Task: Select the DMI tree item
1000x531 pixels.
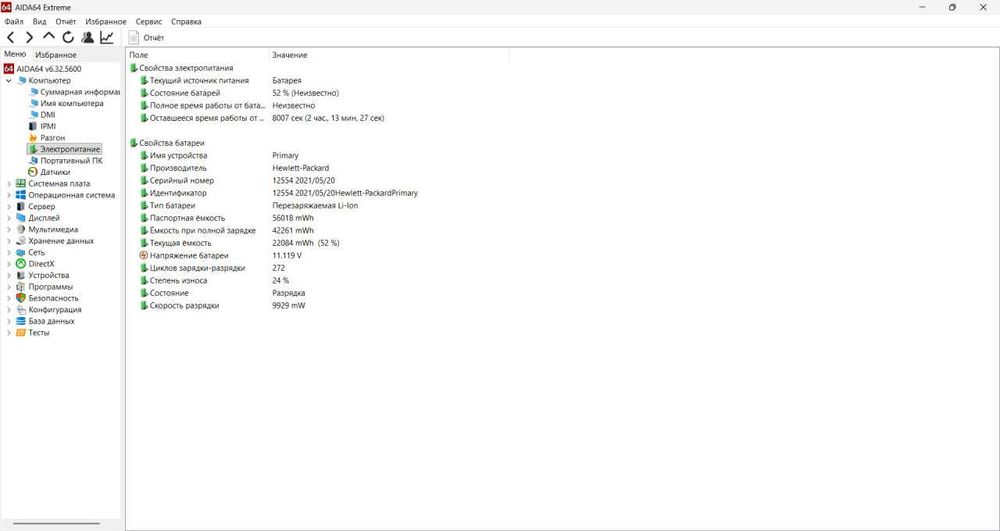Action: tap(42, 115)
